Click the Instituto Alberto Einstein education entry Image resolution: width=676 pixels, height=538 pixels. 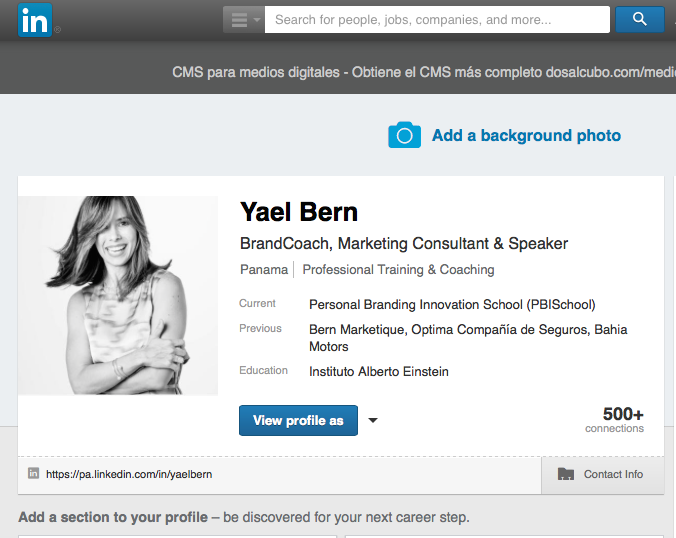tap(378, 371)
